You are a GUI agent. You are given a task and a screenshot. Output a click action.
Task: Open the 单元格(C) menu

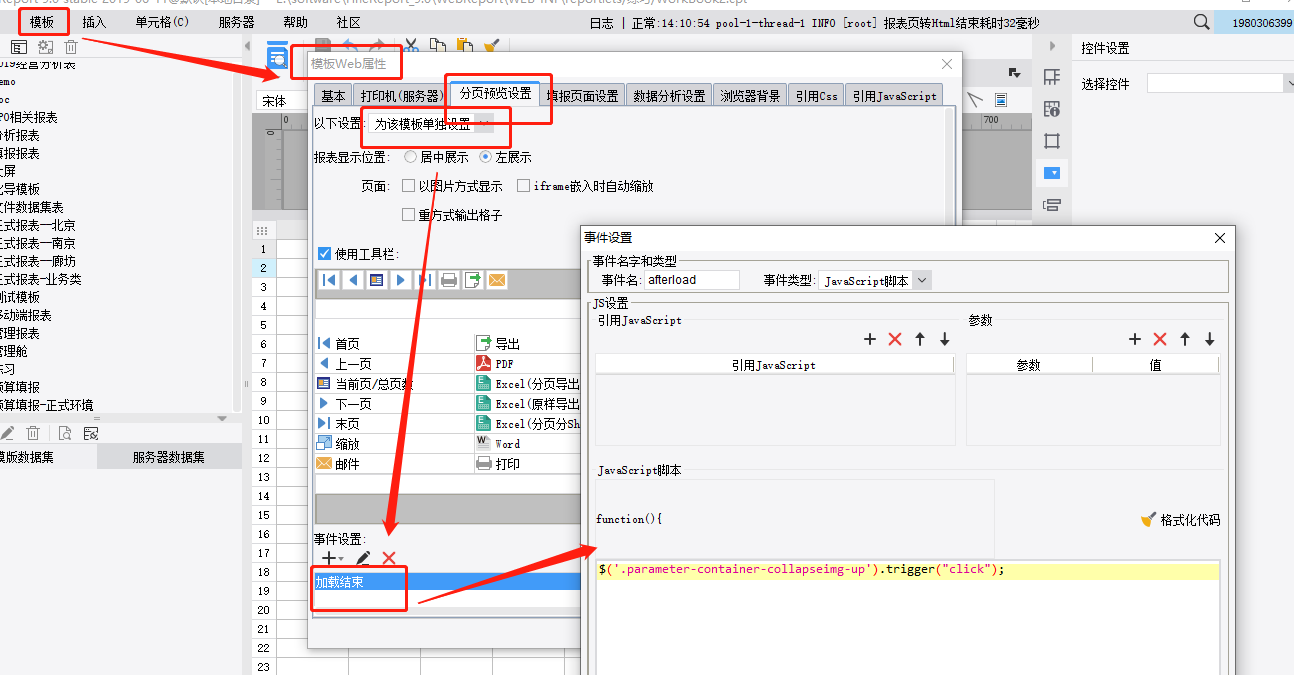coord(162,22)
